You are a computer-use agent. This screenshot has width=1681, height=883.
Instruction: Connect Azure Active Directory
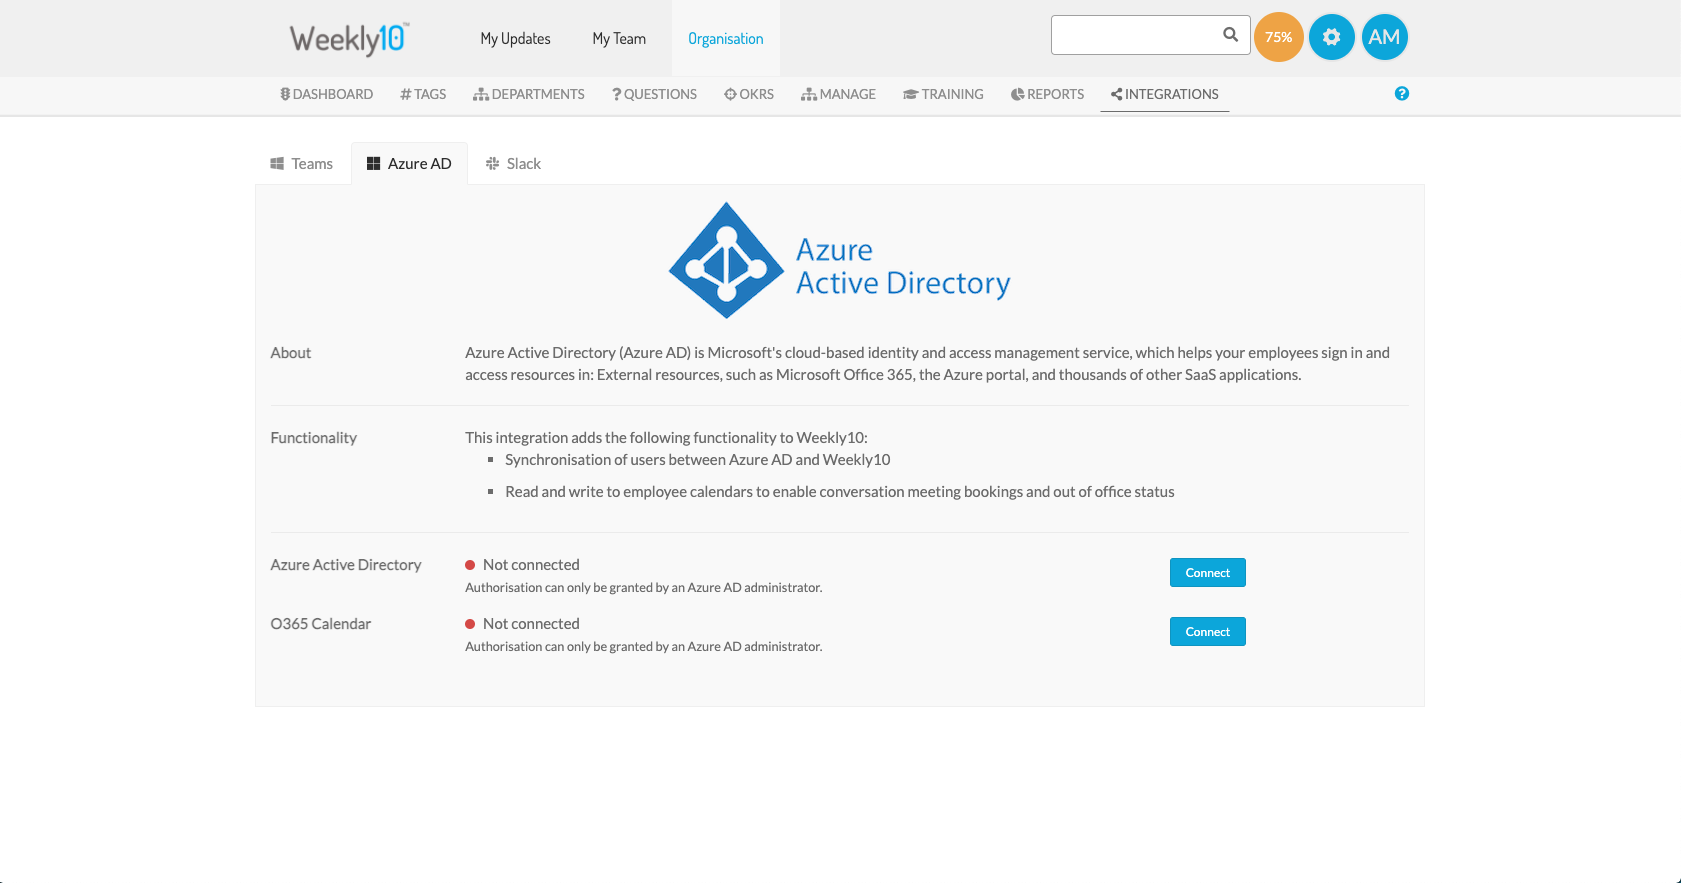click(1207, 573)
